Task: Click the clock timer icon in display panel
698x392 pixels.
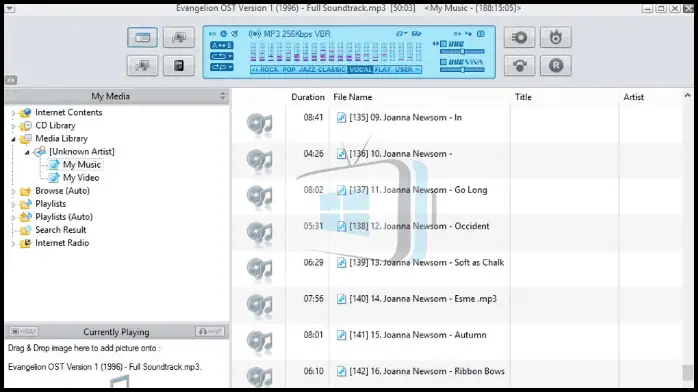Action: click(x=223, y=34)
